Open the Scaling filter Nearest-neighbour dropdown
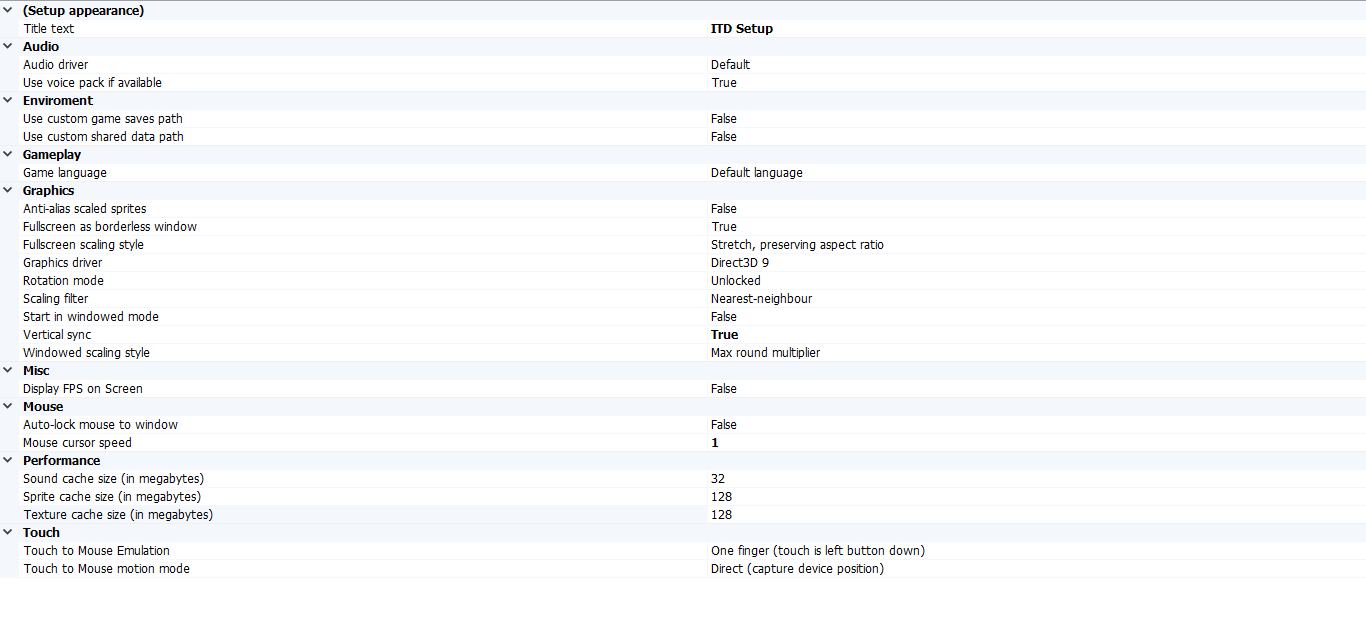The height and width of the screenshot is (622, 1366). point(1035,299)
